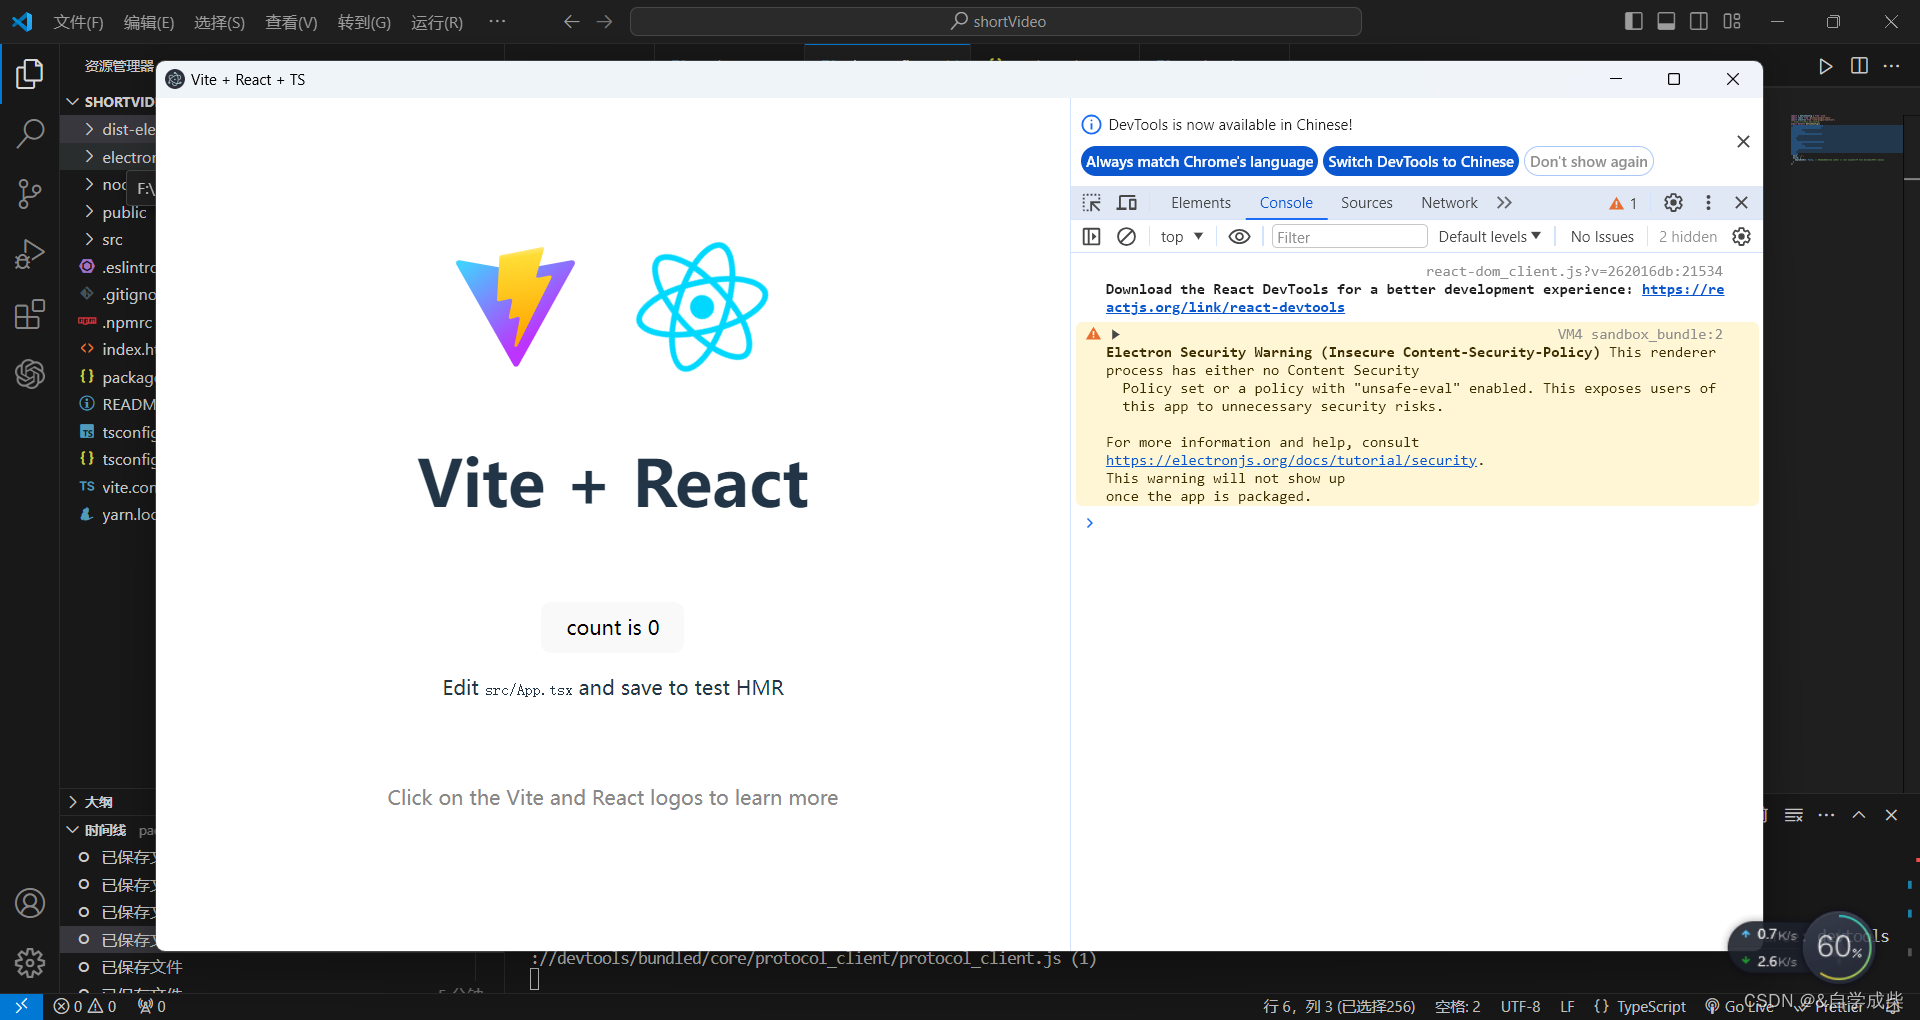Screen dimensions: 1920x1020
Task: Open the console sidebar icon
Action: coord(1091,236)
